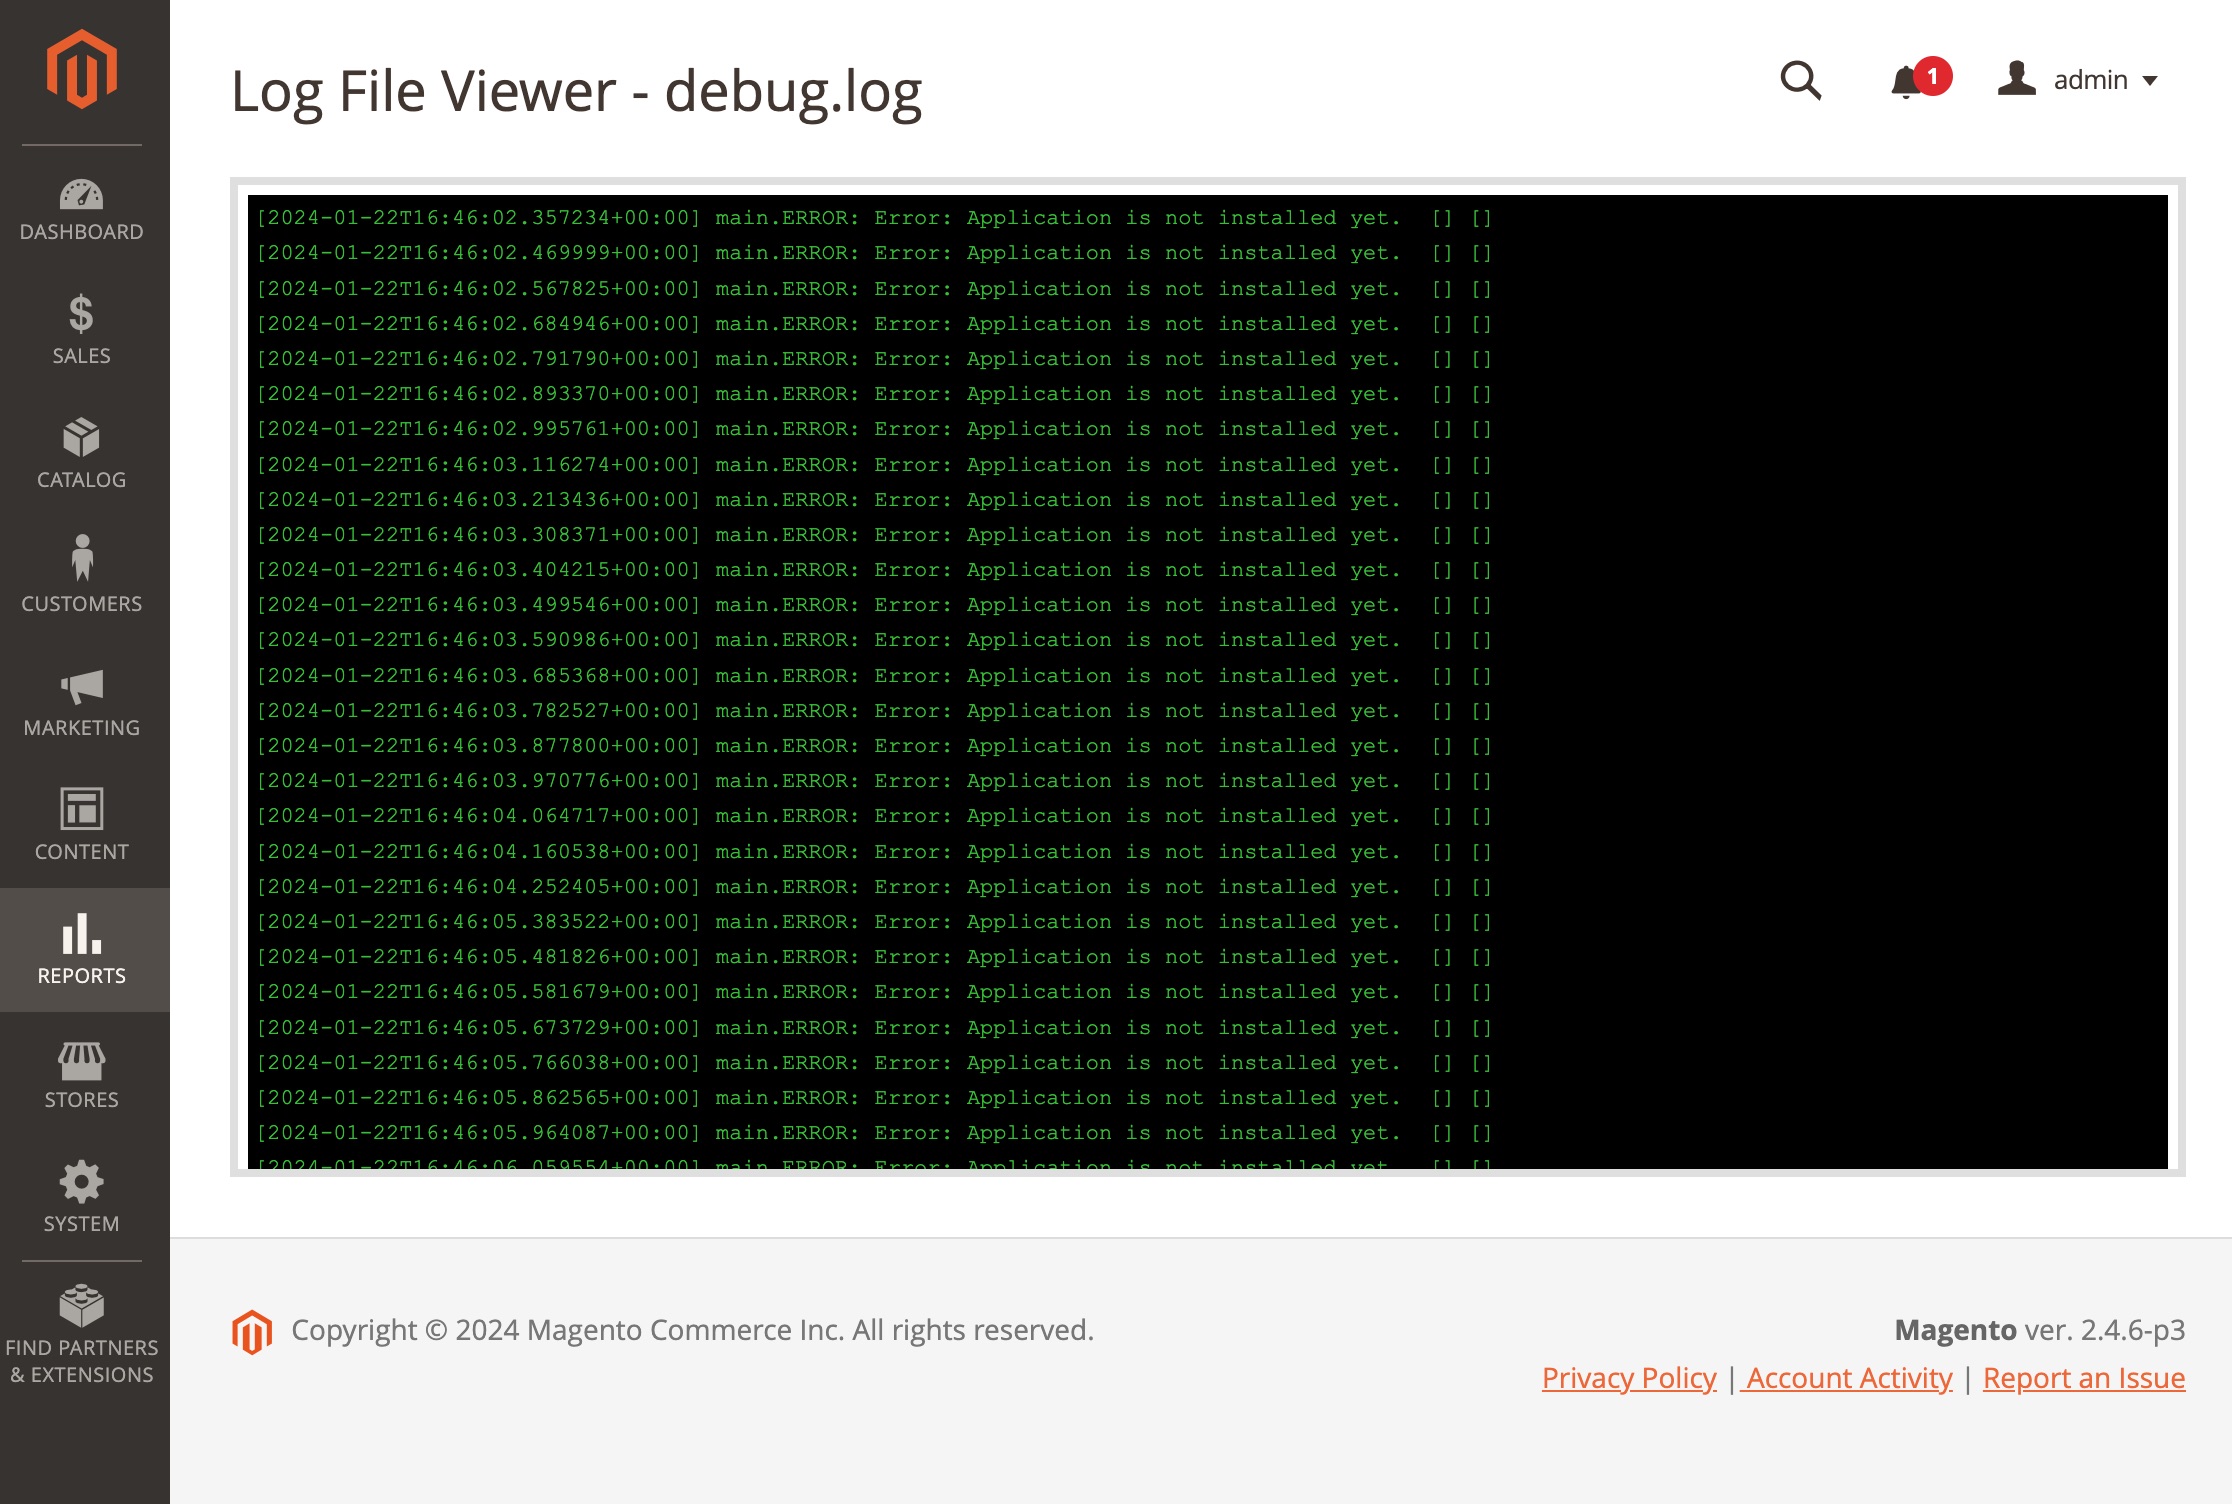
Task: Click the Magento logo in the footer
Action: [252, 1331]
